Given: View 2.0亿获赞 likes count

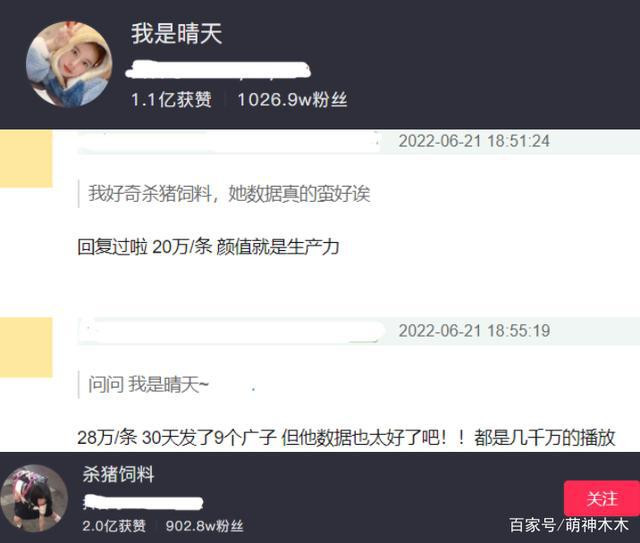Looking at the screenshot, I should [114, 526].
